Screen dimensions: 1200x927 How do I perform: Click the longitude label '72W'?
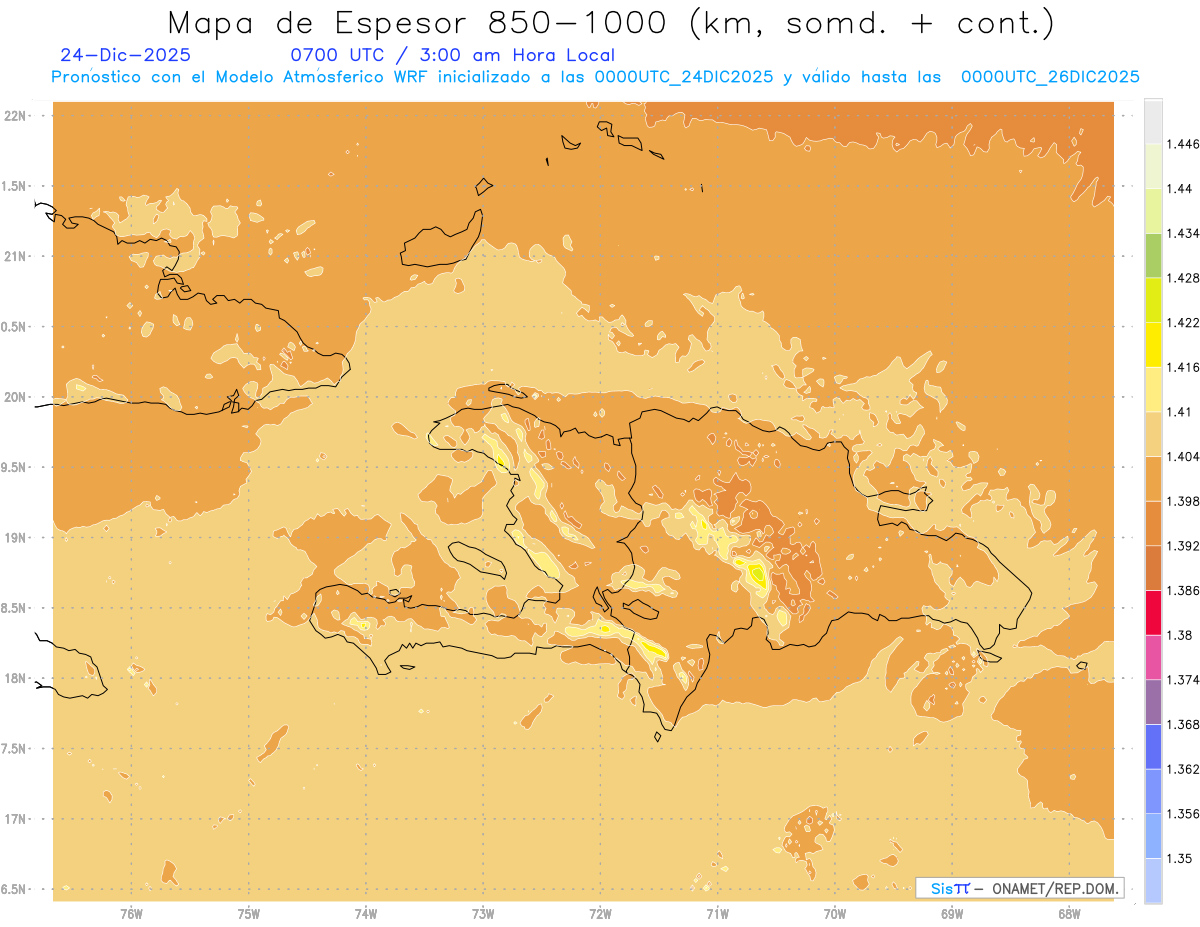click(600, 913)
